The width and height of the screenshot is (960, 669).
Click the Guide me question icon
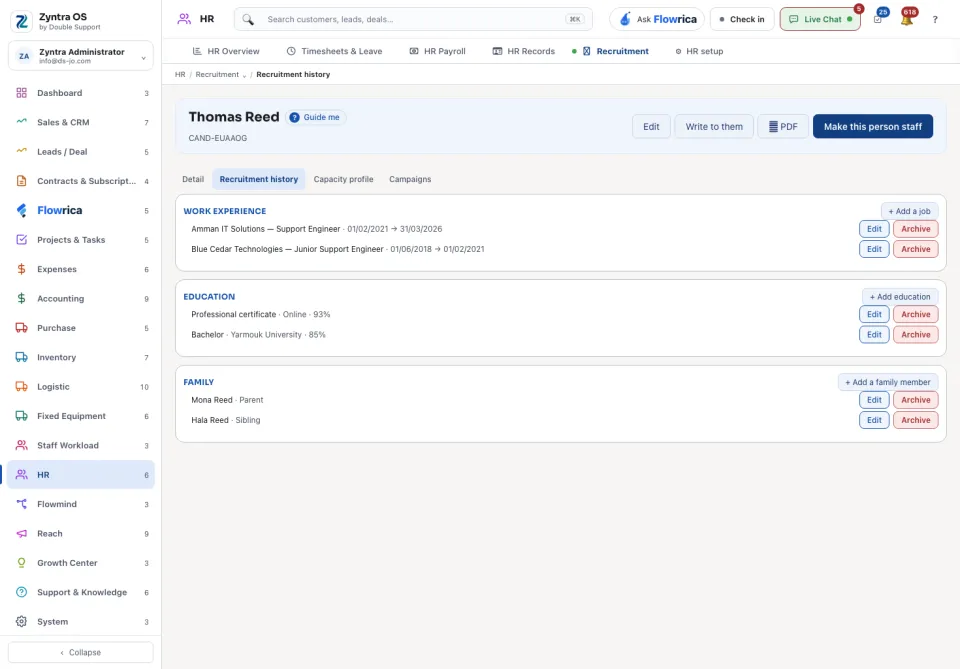coord(294,118)
